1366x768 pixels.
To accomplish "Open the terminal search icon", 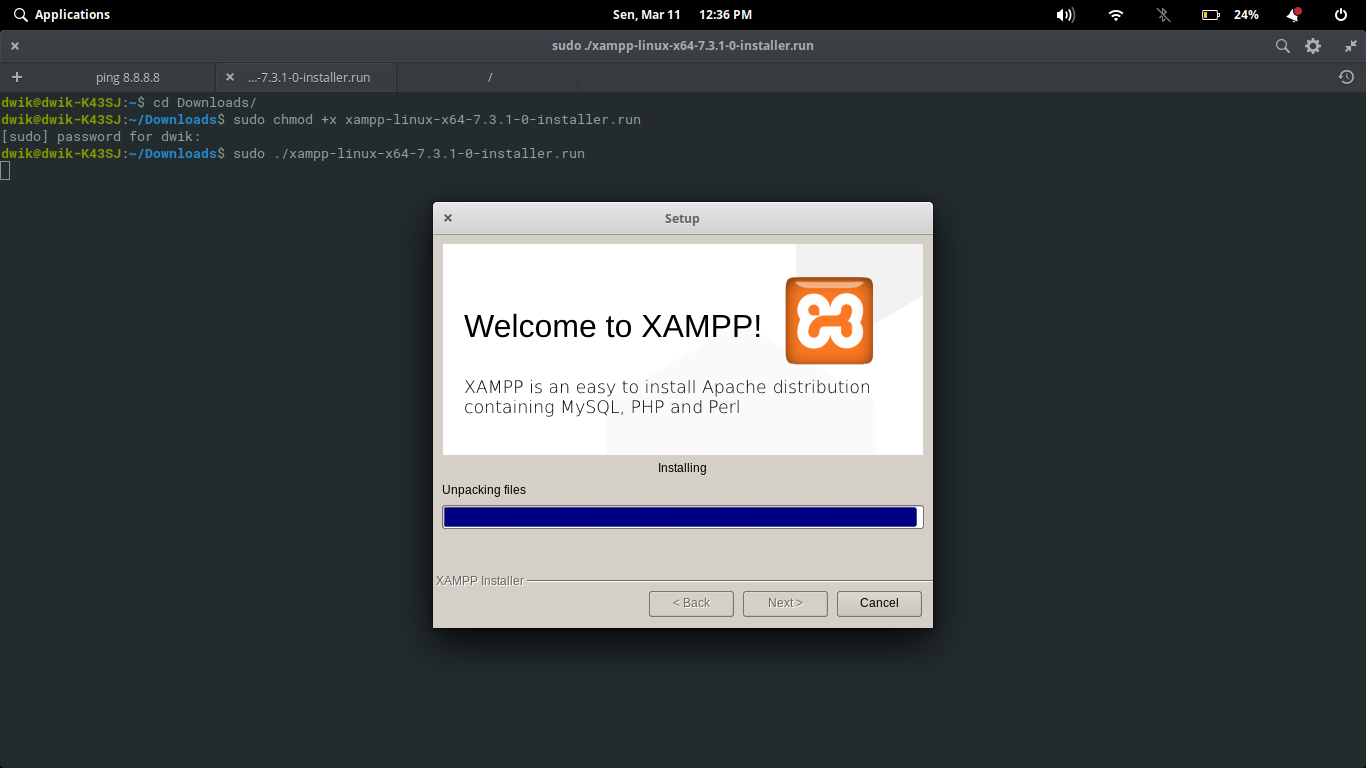I will click(1281, 45).
